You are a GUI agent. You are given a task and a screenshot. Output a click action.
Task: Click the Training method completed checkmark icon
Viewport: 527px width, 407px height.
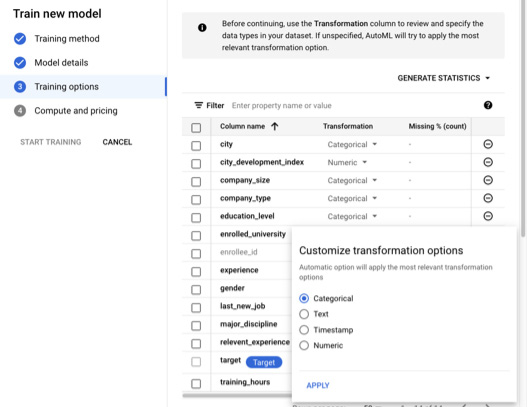pyautogui.click(x=20, y=39)
